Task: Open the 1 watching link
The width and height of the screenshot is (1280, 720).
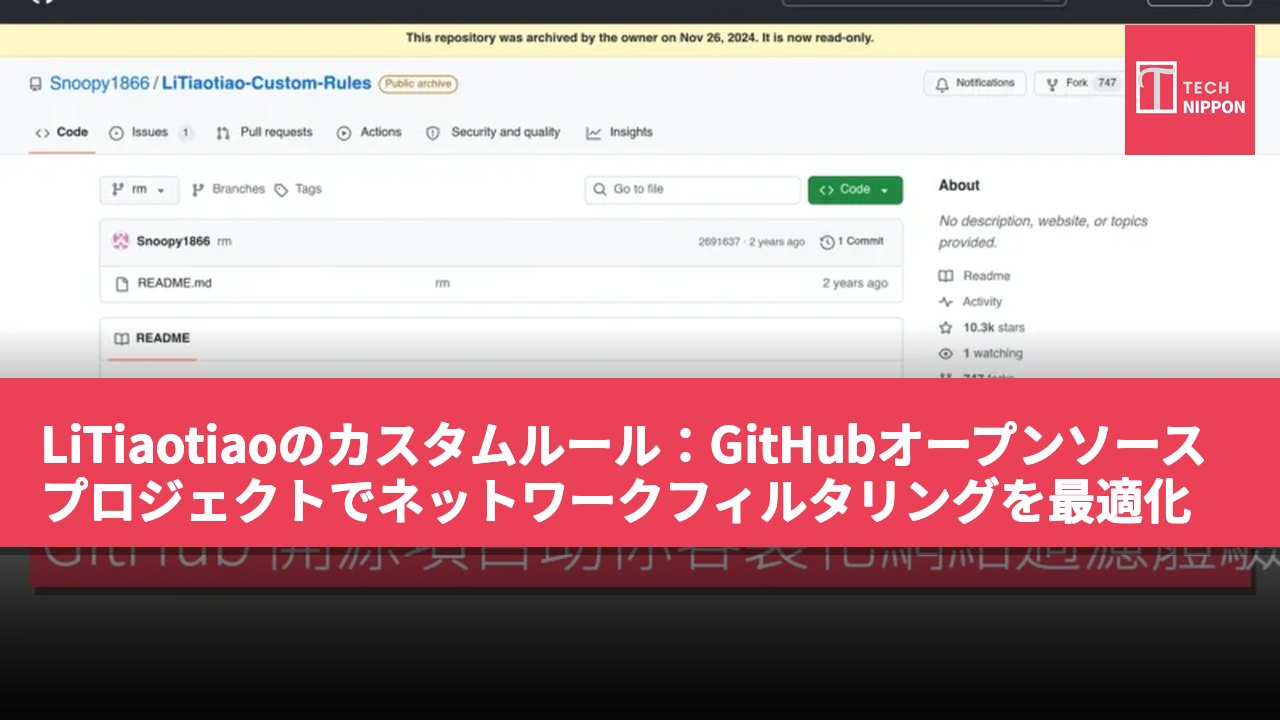Action: (981, 354)
